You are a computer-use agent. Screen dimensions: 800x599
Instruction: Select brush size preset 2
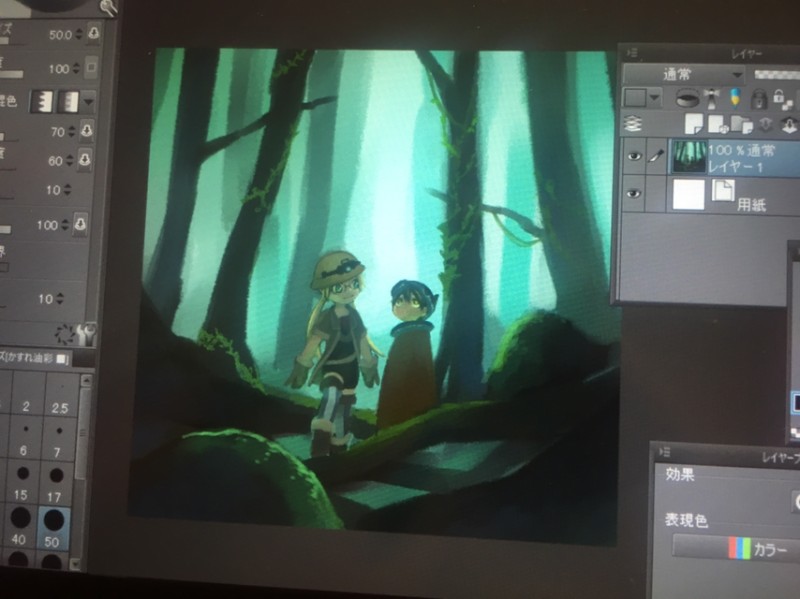pyautogui.click(x=26, y=394)
